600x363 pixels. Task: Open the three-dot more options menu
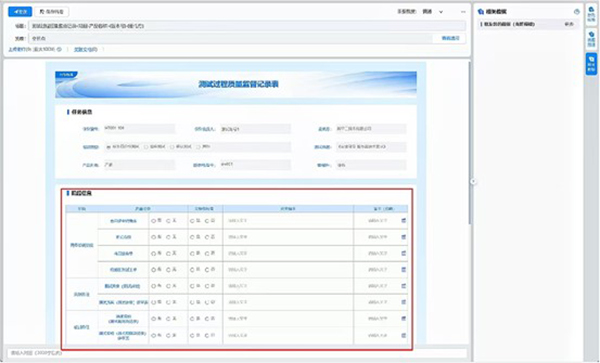coord(463,11)
